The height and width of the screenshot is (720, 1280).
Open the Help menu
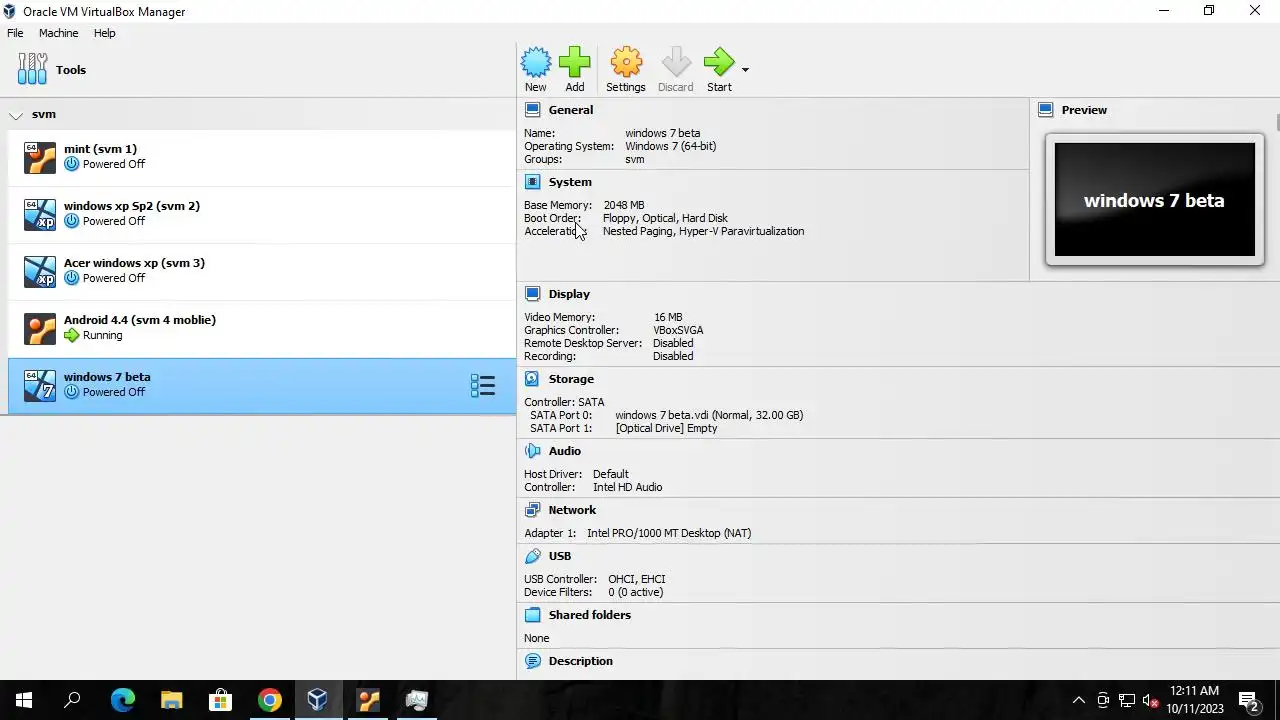click(104, 33)
